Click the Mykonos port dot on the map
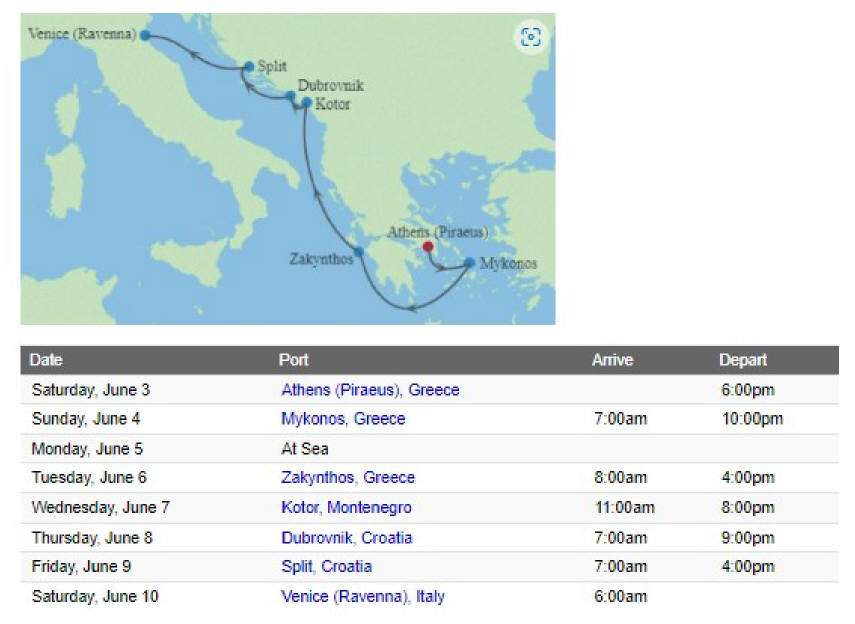Screen dimensions: 855x624 tap(469, 263)
